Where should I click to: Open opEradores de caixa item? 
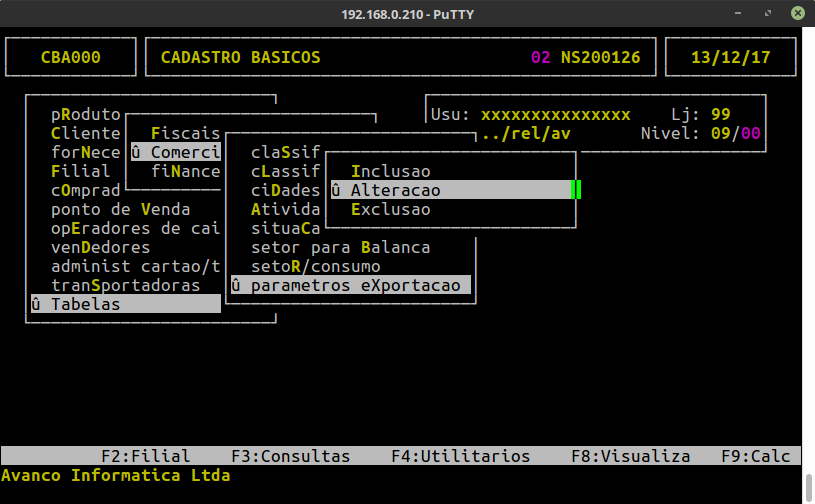point(135,228)
